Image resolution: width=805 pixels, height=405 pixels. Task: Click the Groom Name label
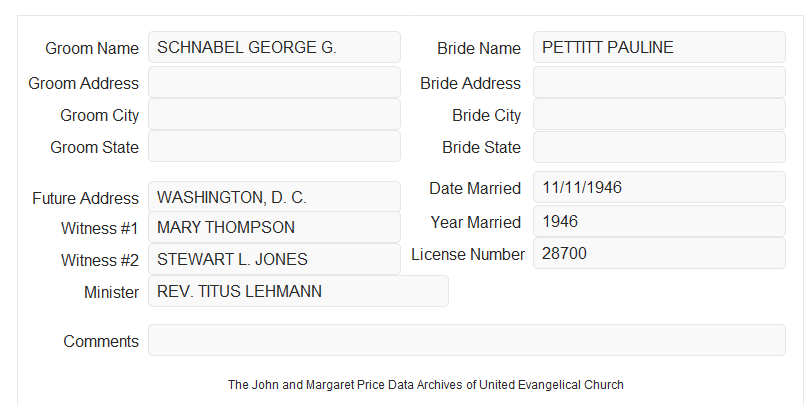coord(92,48)
